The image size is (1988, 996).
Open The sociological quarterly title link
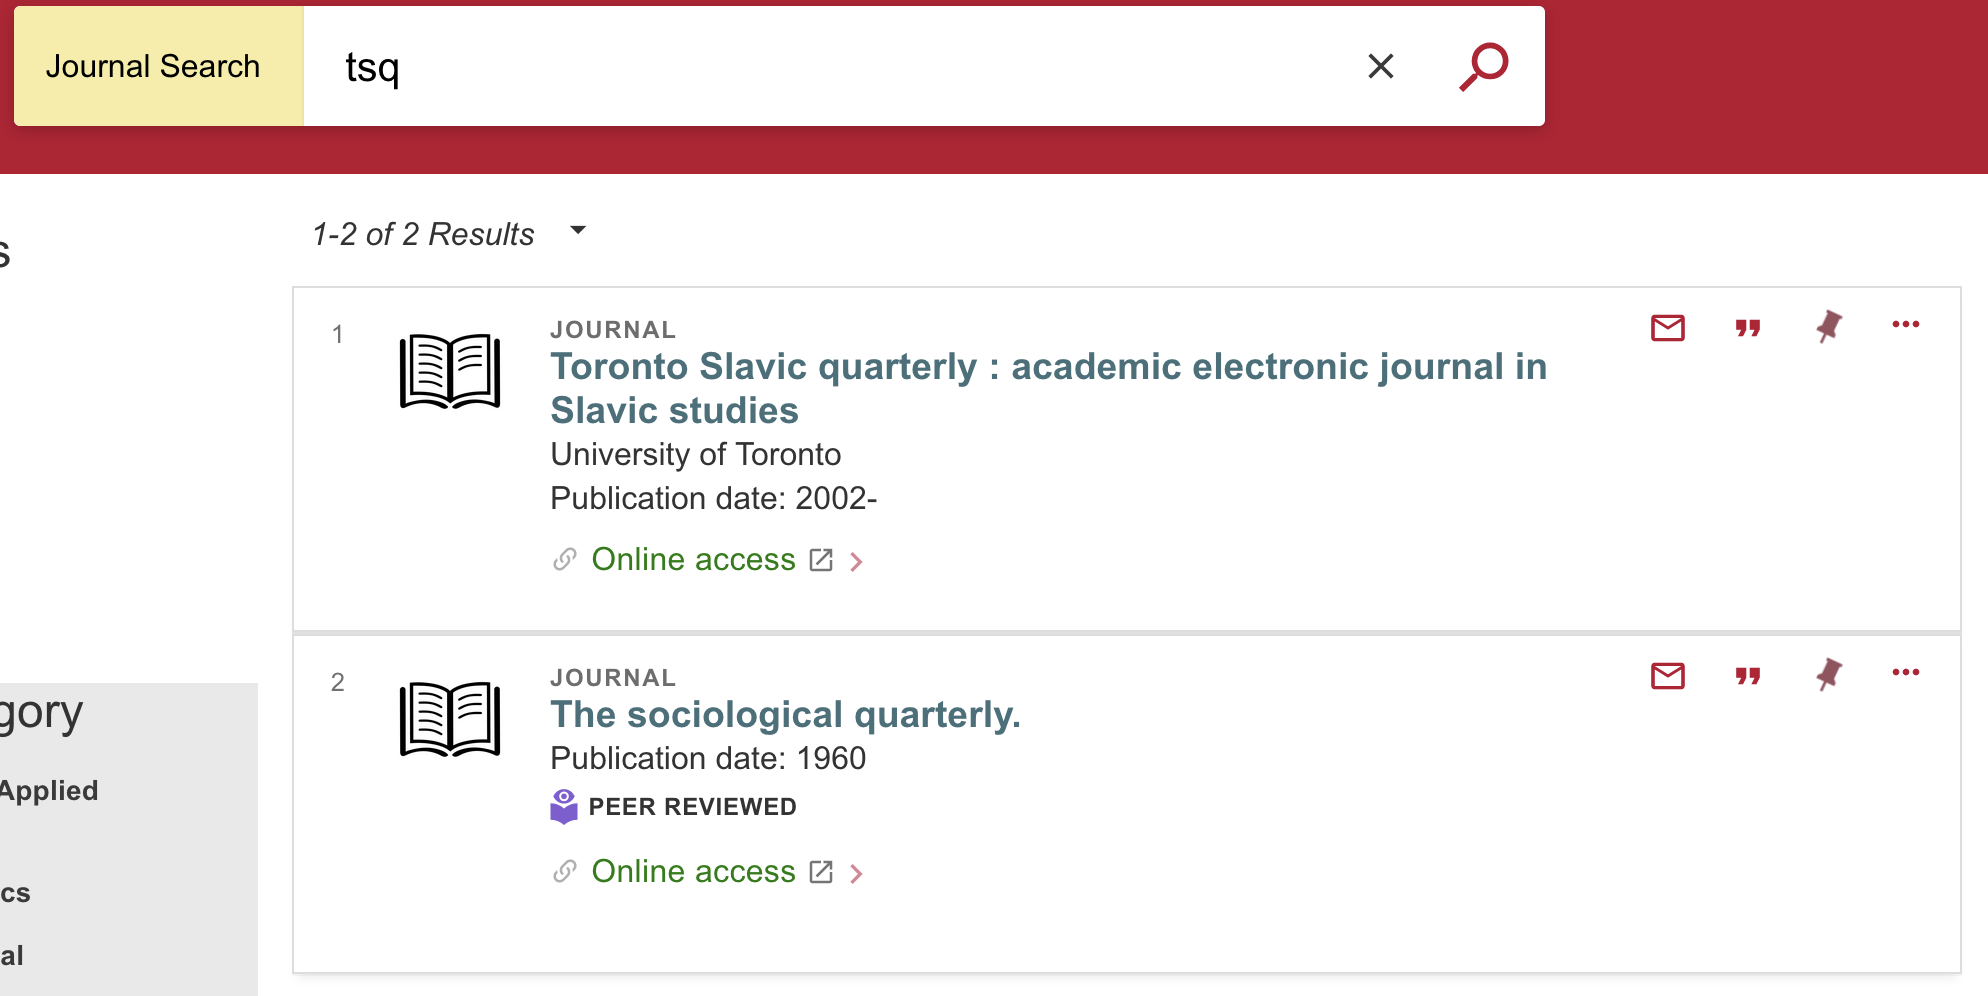pyautogui.click(x=785, y=715)
